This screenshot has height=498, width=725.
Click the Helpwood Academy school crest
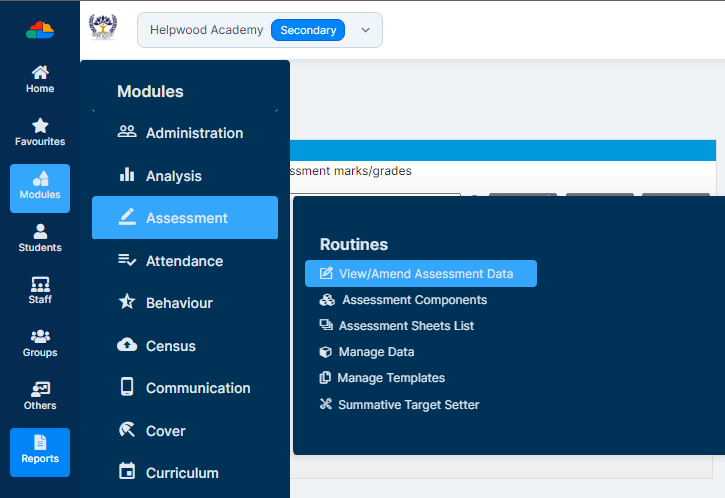point(103,27)
